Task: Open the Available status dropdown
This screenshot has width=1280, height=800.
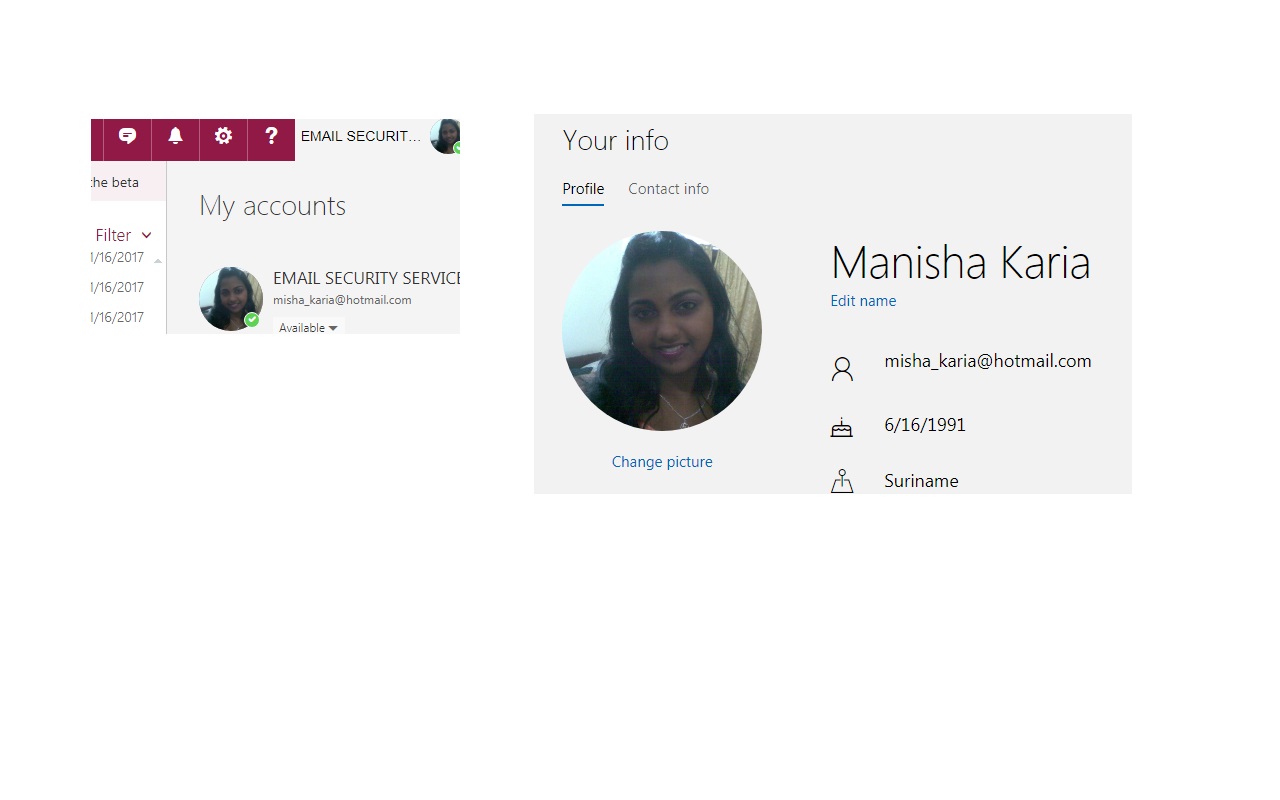Action: click(308, 328)
